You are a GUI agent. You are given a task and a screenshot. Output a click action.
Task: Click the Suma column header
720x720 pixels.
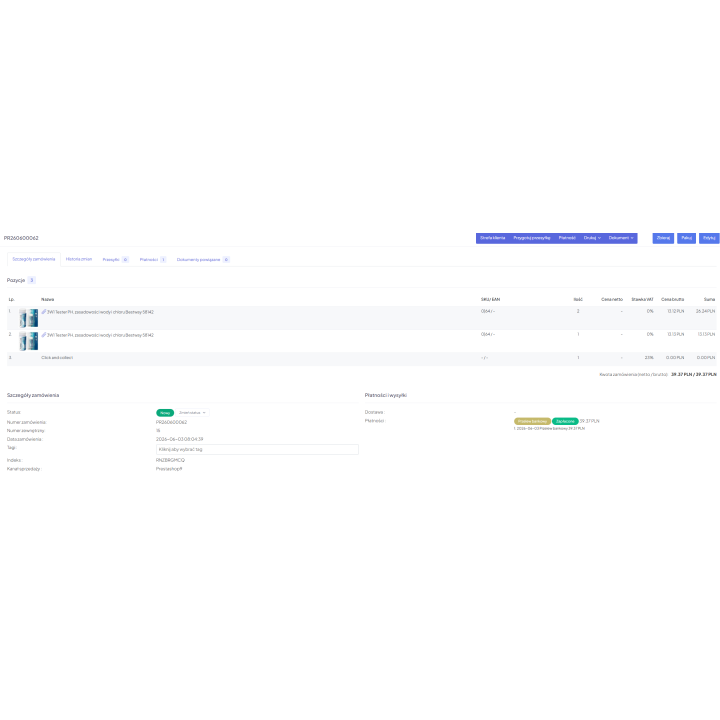709,299
